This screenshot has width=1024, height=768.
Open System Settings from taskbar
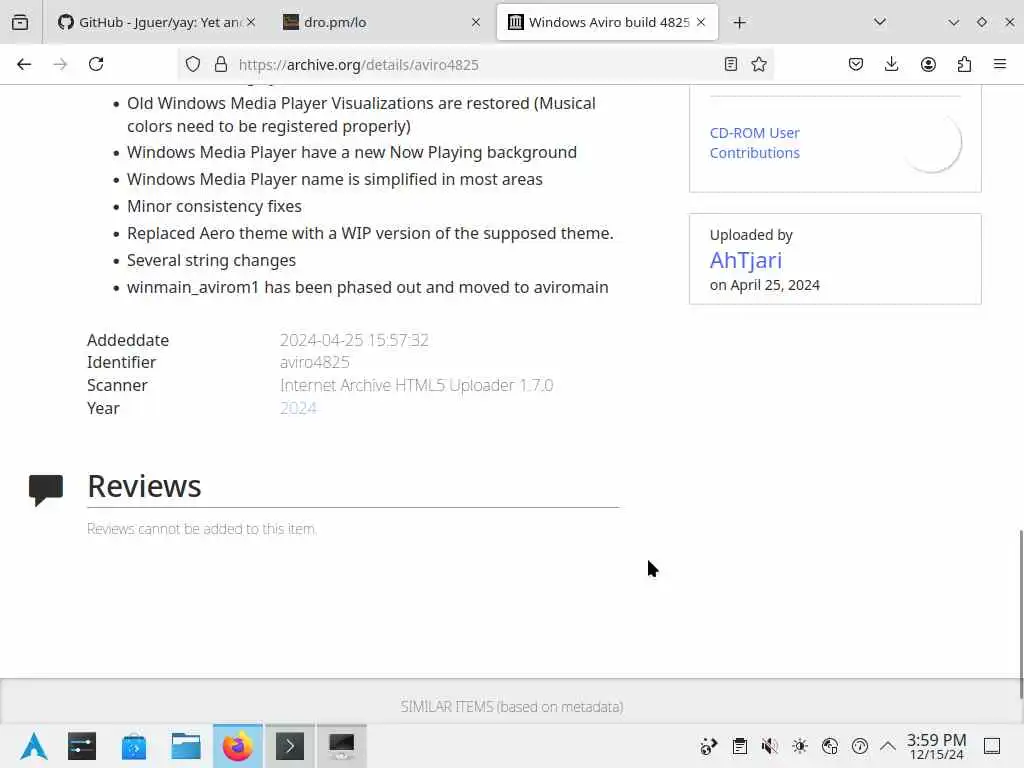point(82,746)
